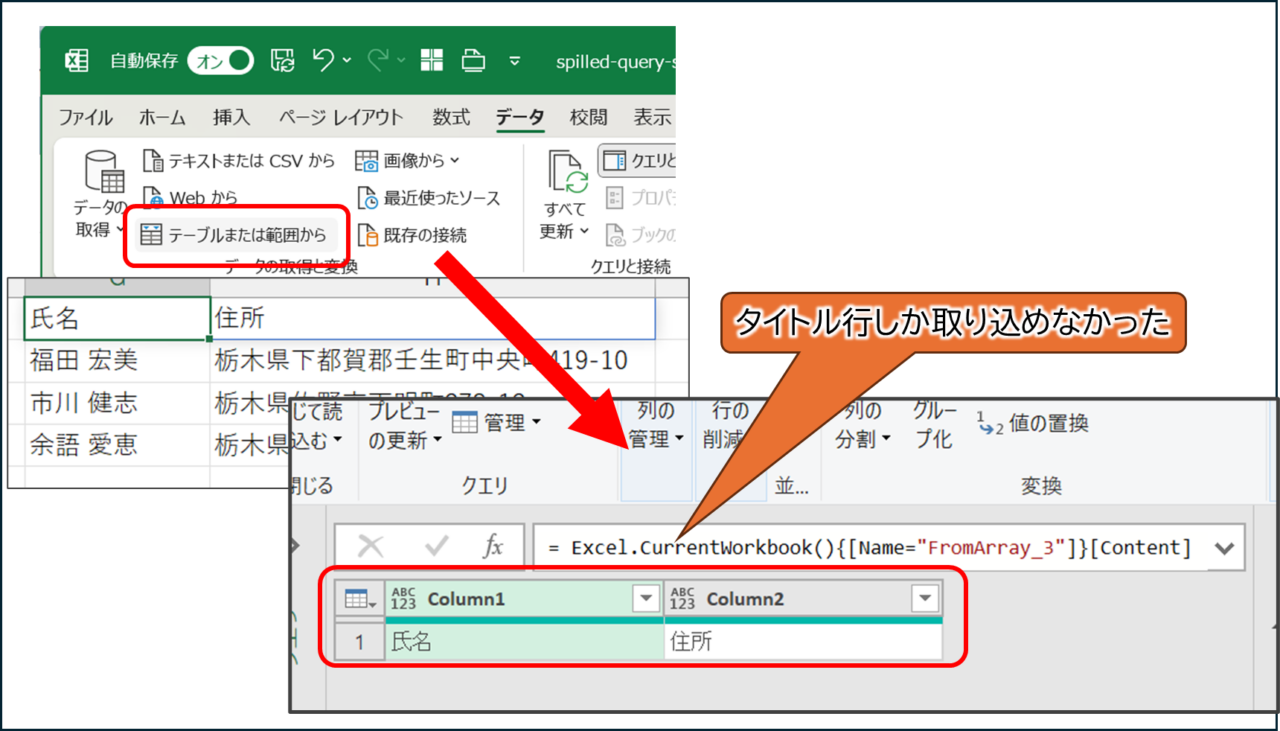Open 列の管理 dropdown
This screenshot has width=1280, height=731.
click(656, 427)
